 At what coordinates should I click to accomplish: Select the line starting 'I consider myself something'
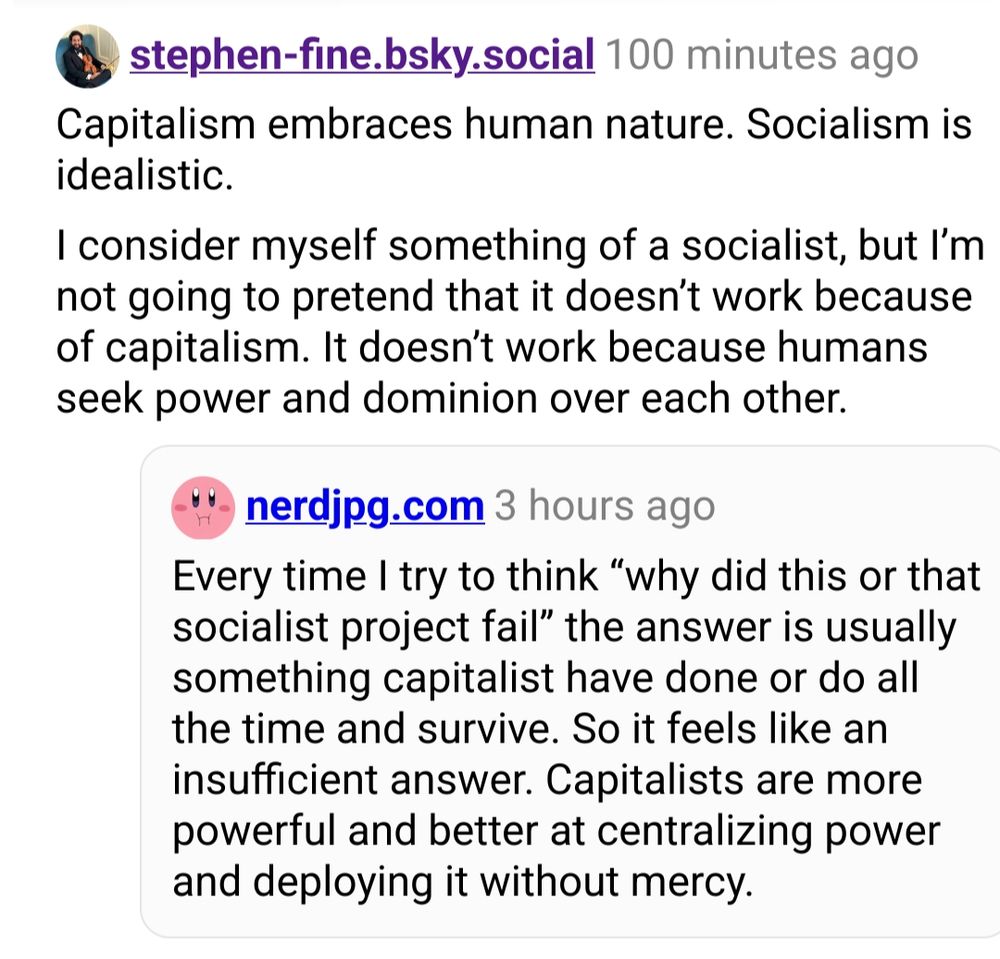click(x=520, y=245)
